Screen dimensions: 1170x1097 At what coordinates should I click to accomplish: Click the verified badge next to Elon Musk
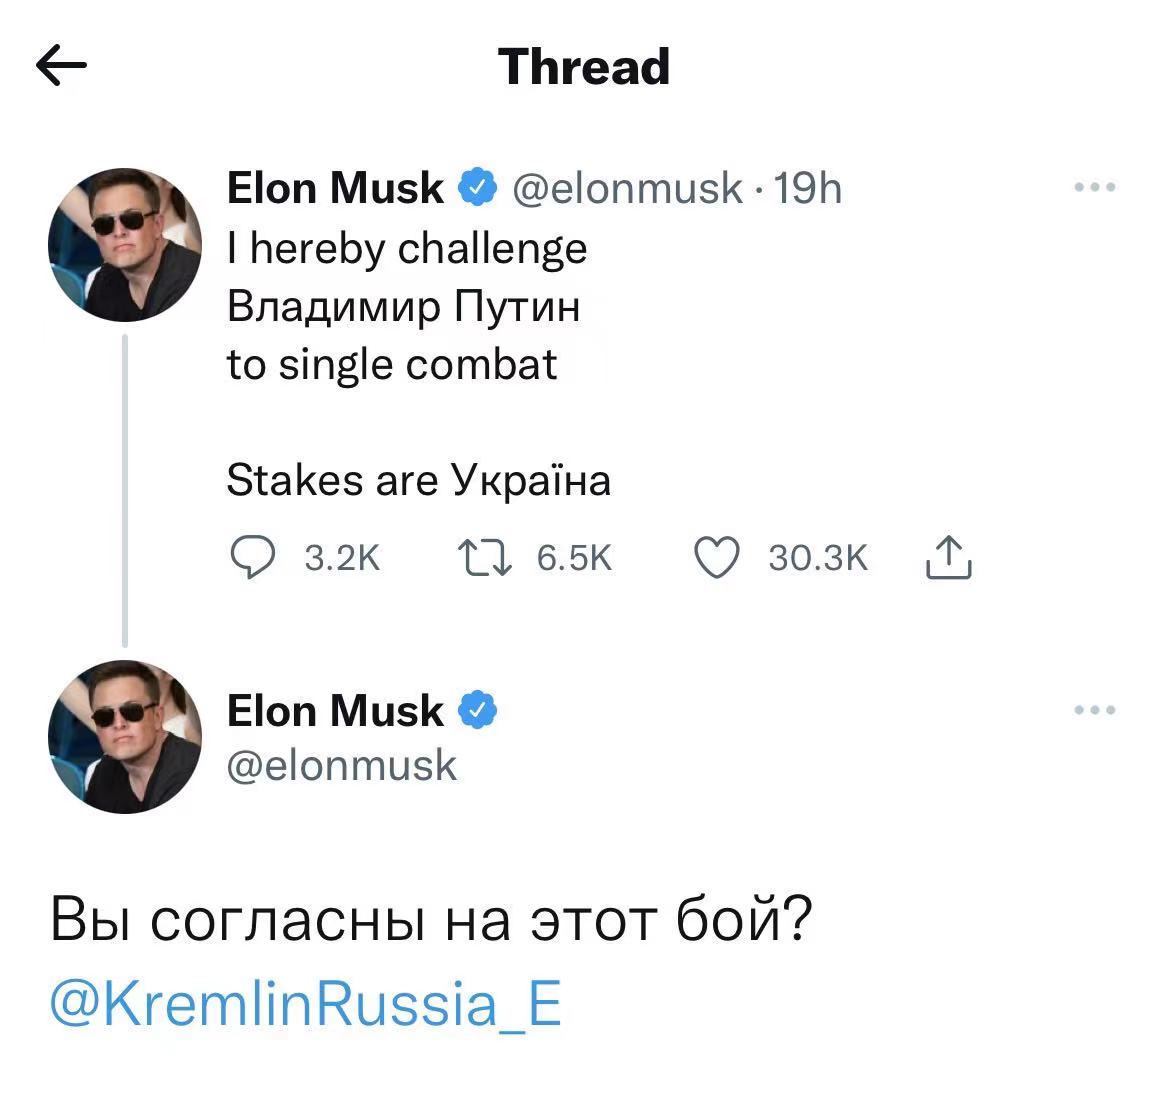tap(475, 186)
